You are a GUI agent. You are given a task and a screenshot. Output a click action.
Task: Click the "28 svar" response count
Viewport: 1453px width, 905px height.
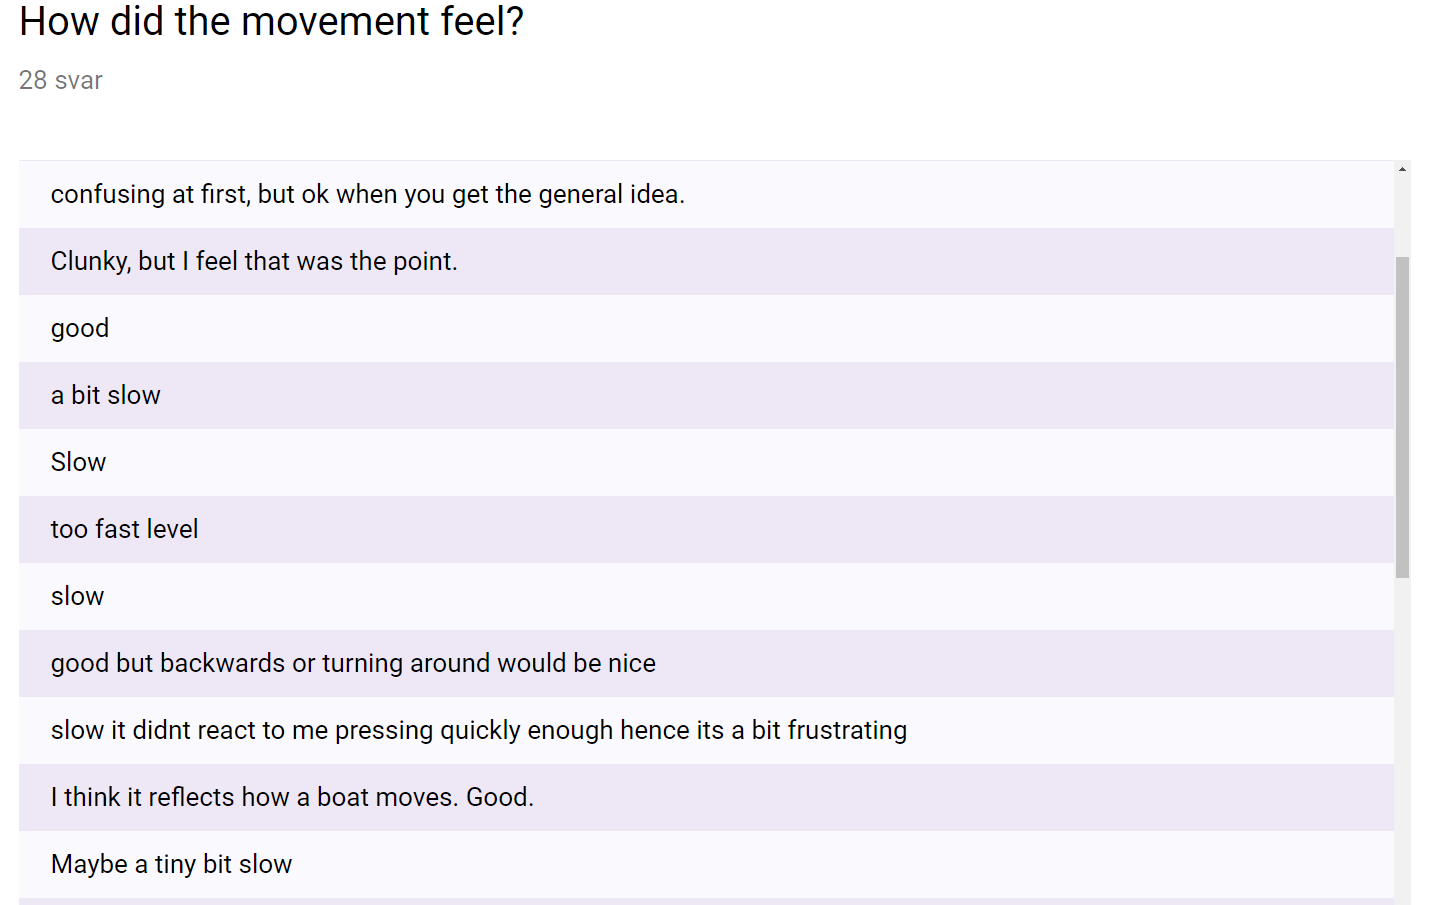click(x=61, y=81)
